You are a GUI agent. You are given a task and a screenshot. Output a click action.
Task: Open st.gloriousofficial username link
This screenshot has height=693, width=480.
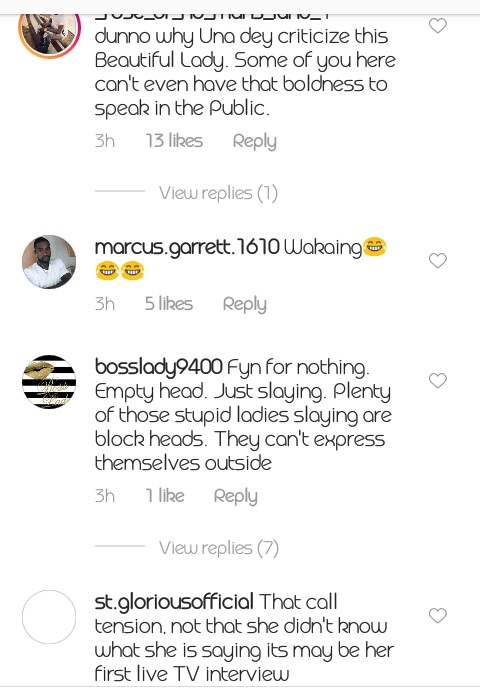[x=174, y=602]
